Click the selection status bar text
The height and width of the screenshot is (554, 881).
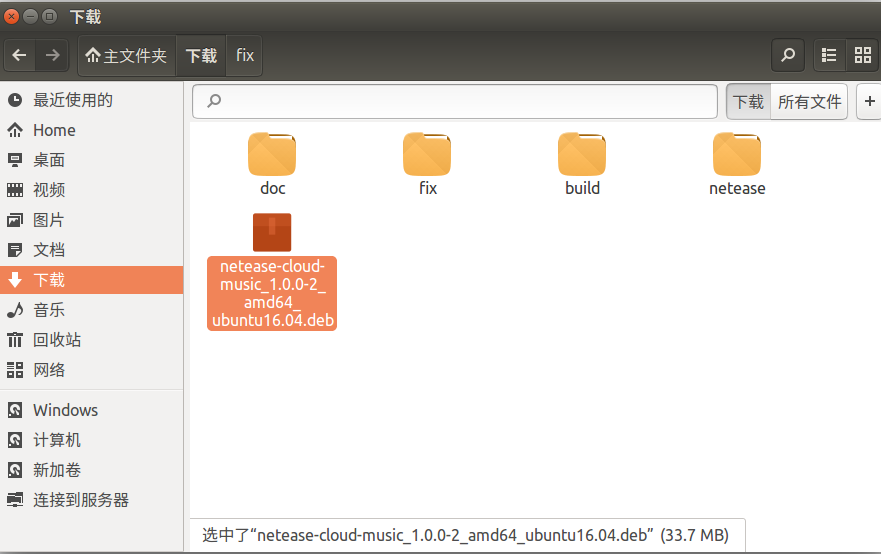(x=465, y=535)
